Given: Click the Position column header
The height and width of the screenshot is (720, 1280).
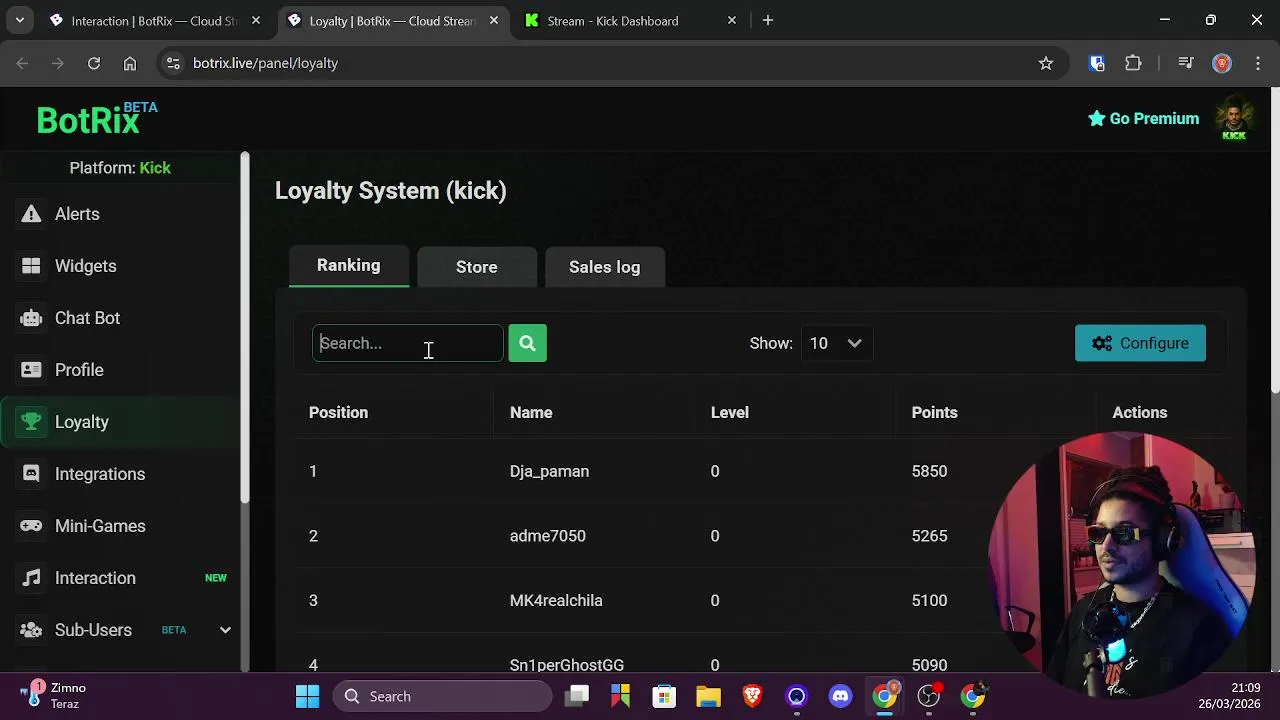Looking at the screenshot, I should pos(338,412).
